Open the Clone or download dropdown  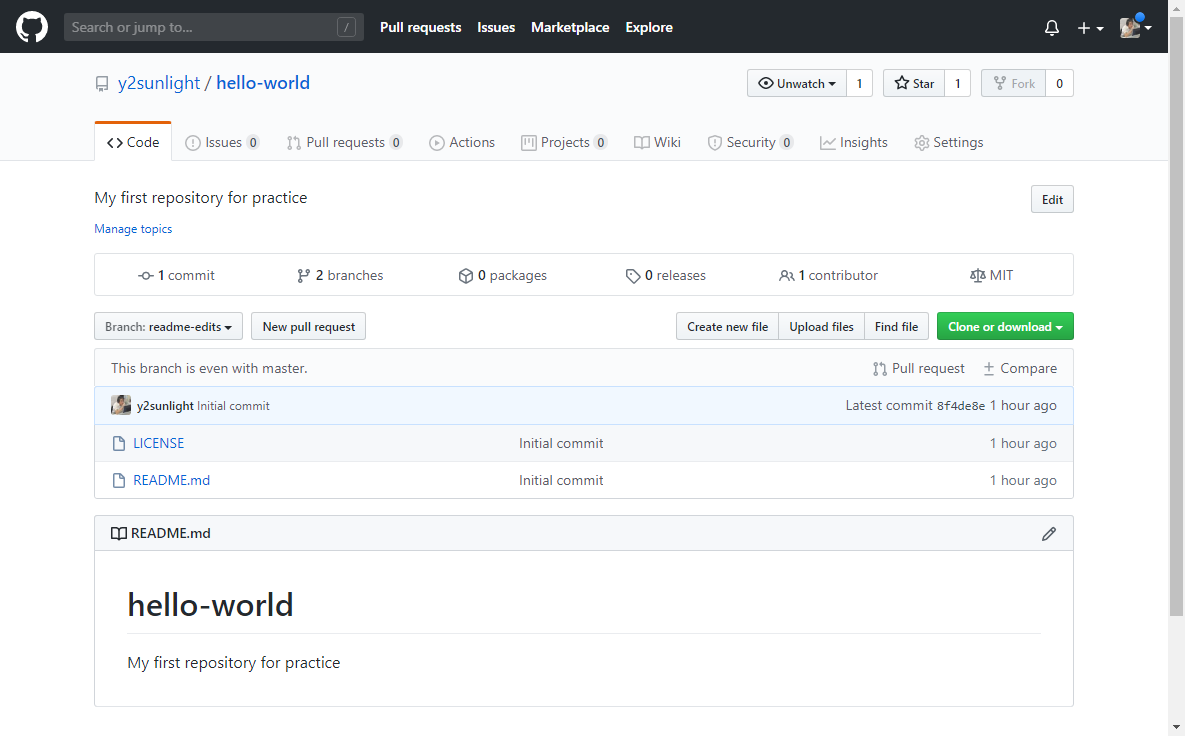(x=1004, y=327)
